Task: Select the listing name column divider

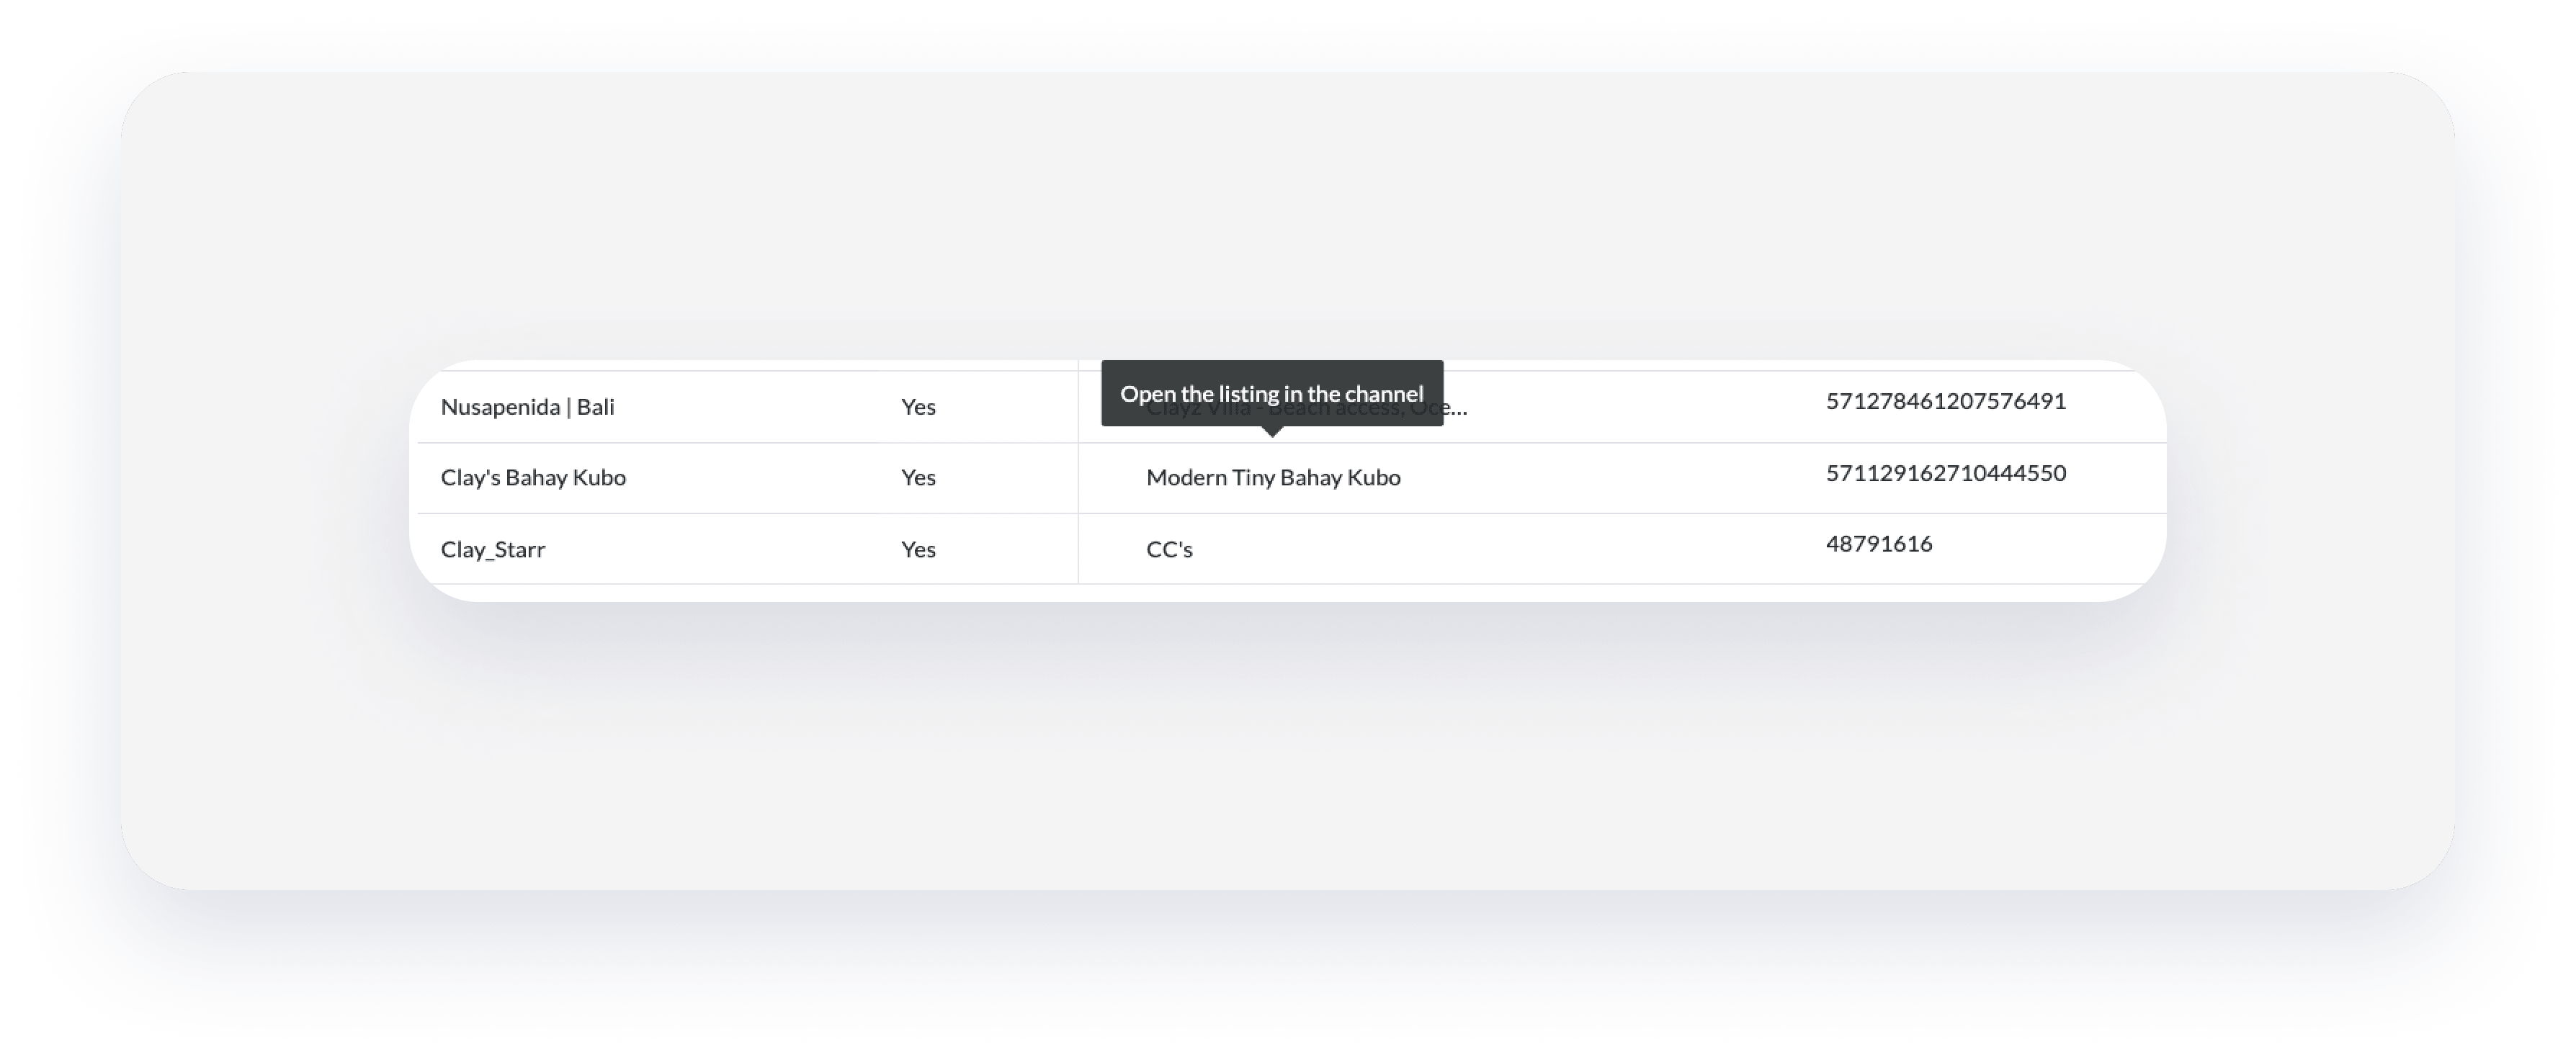Action: pyautogui.click(x=1078, y=478)
